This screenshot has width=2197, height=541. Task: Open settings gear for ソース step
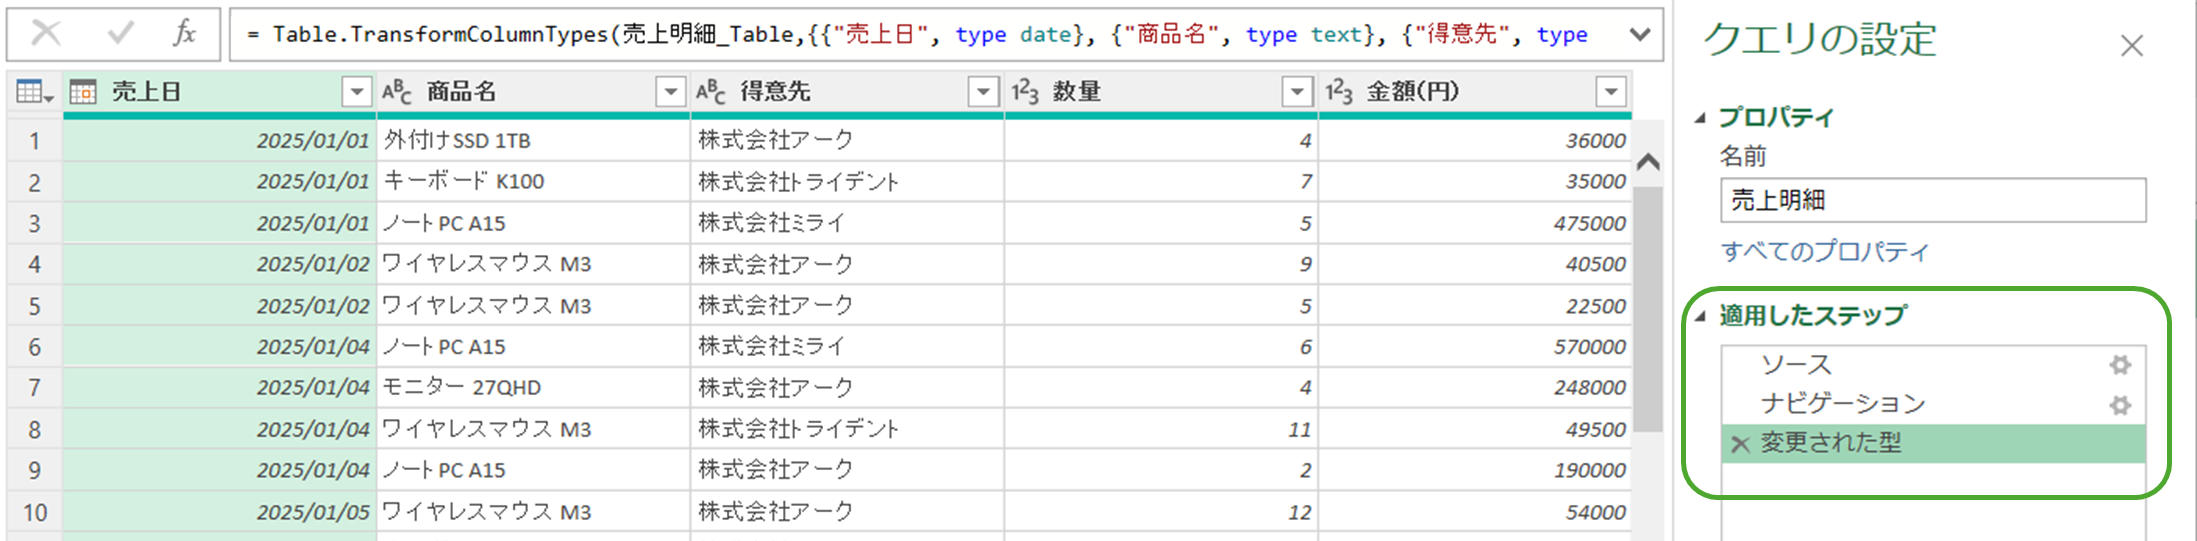2119,365
